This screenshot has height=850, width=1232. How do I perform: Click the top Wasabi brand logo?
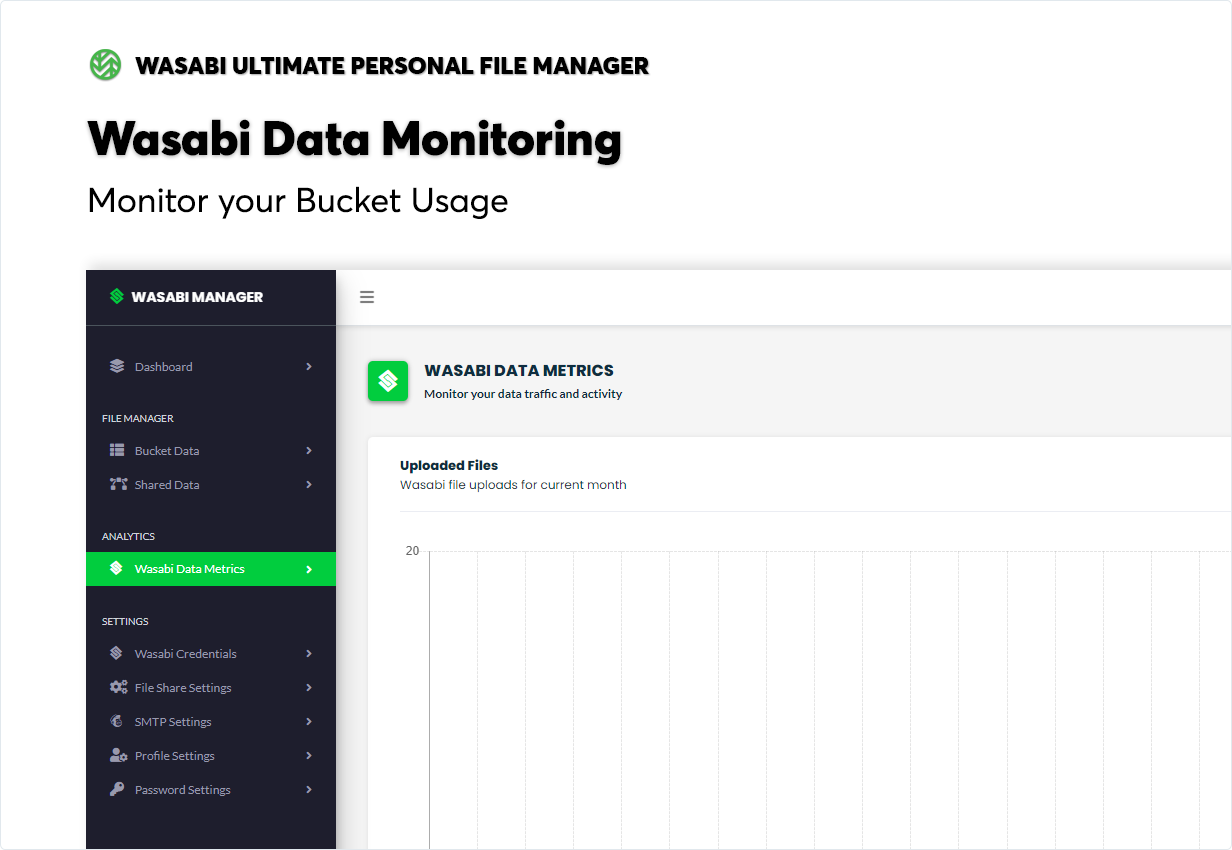105,65
